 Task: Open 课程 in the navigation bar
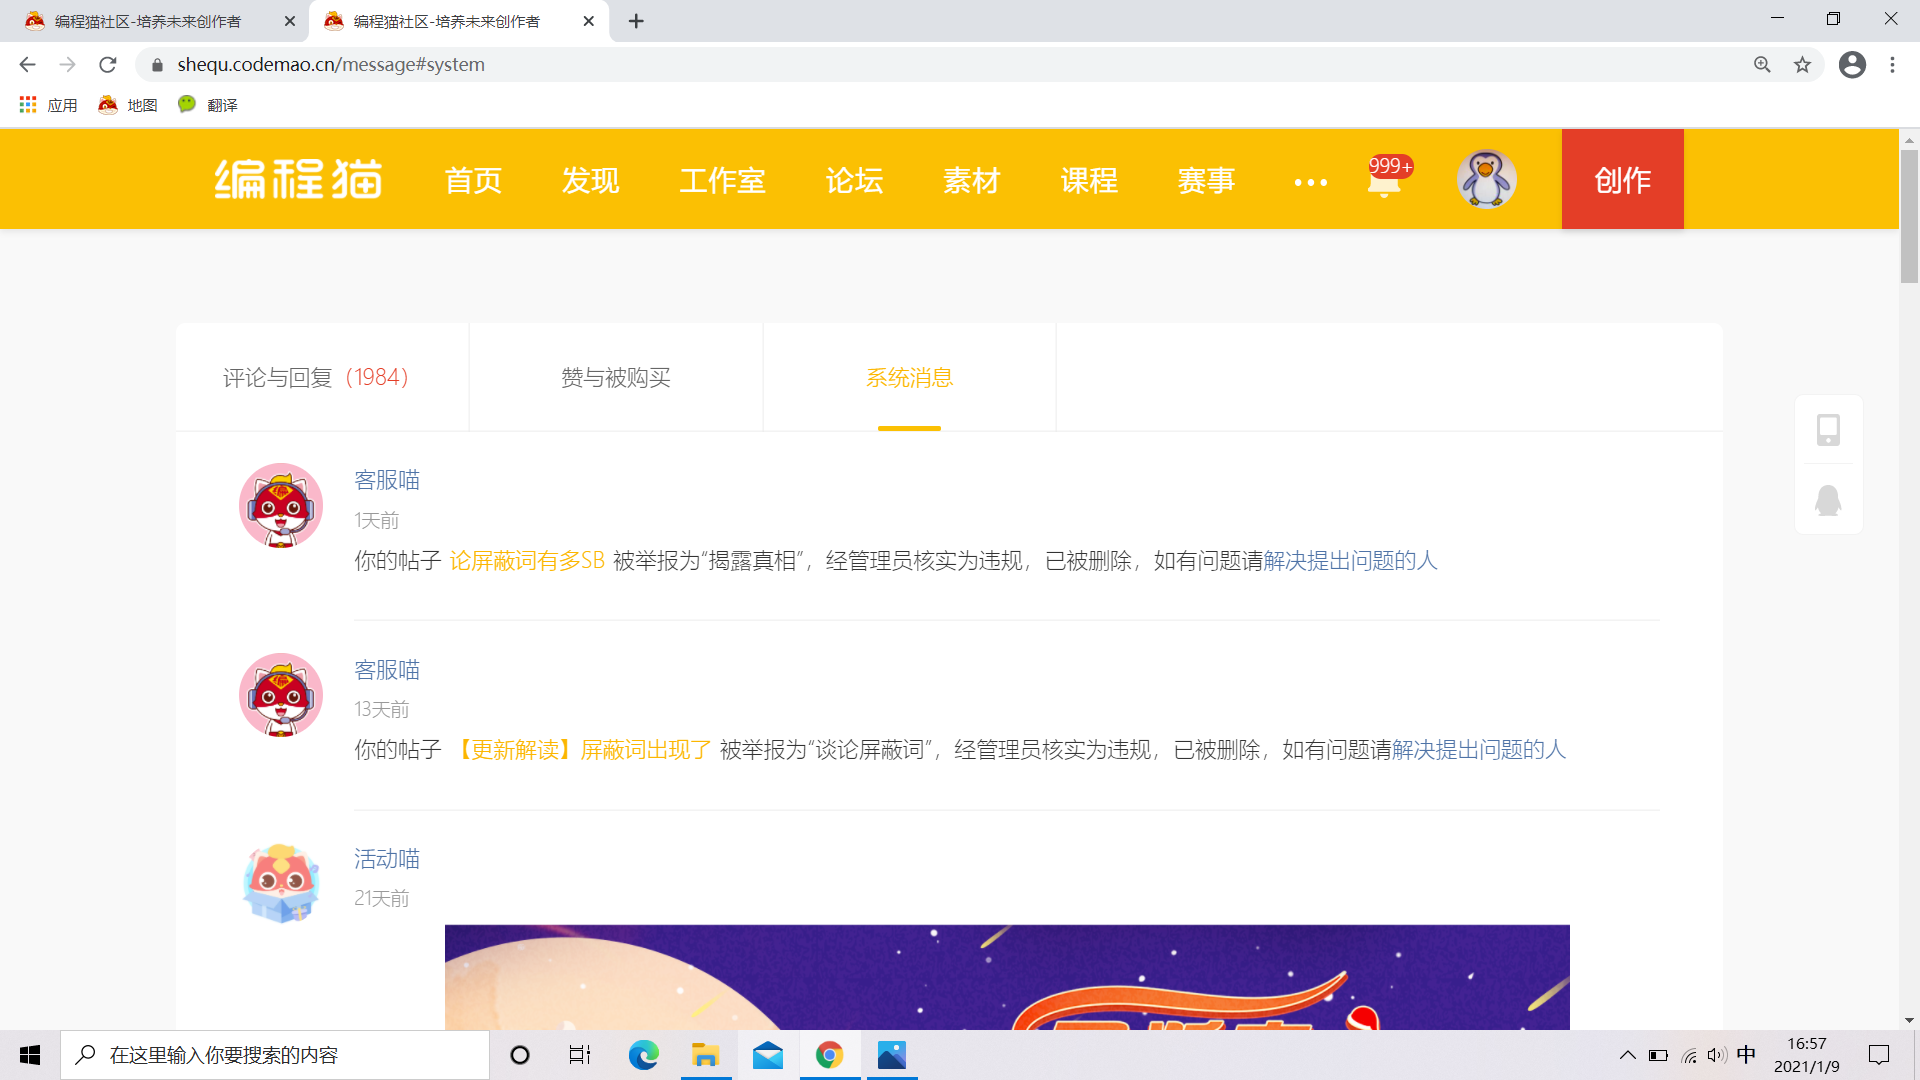pos(1089,180)
